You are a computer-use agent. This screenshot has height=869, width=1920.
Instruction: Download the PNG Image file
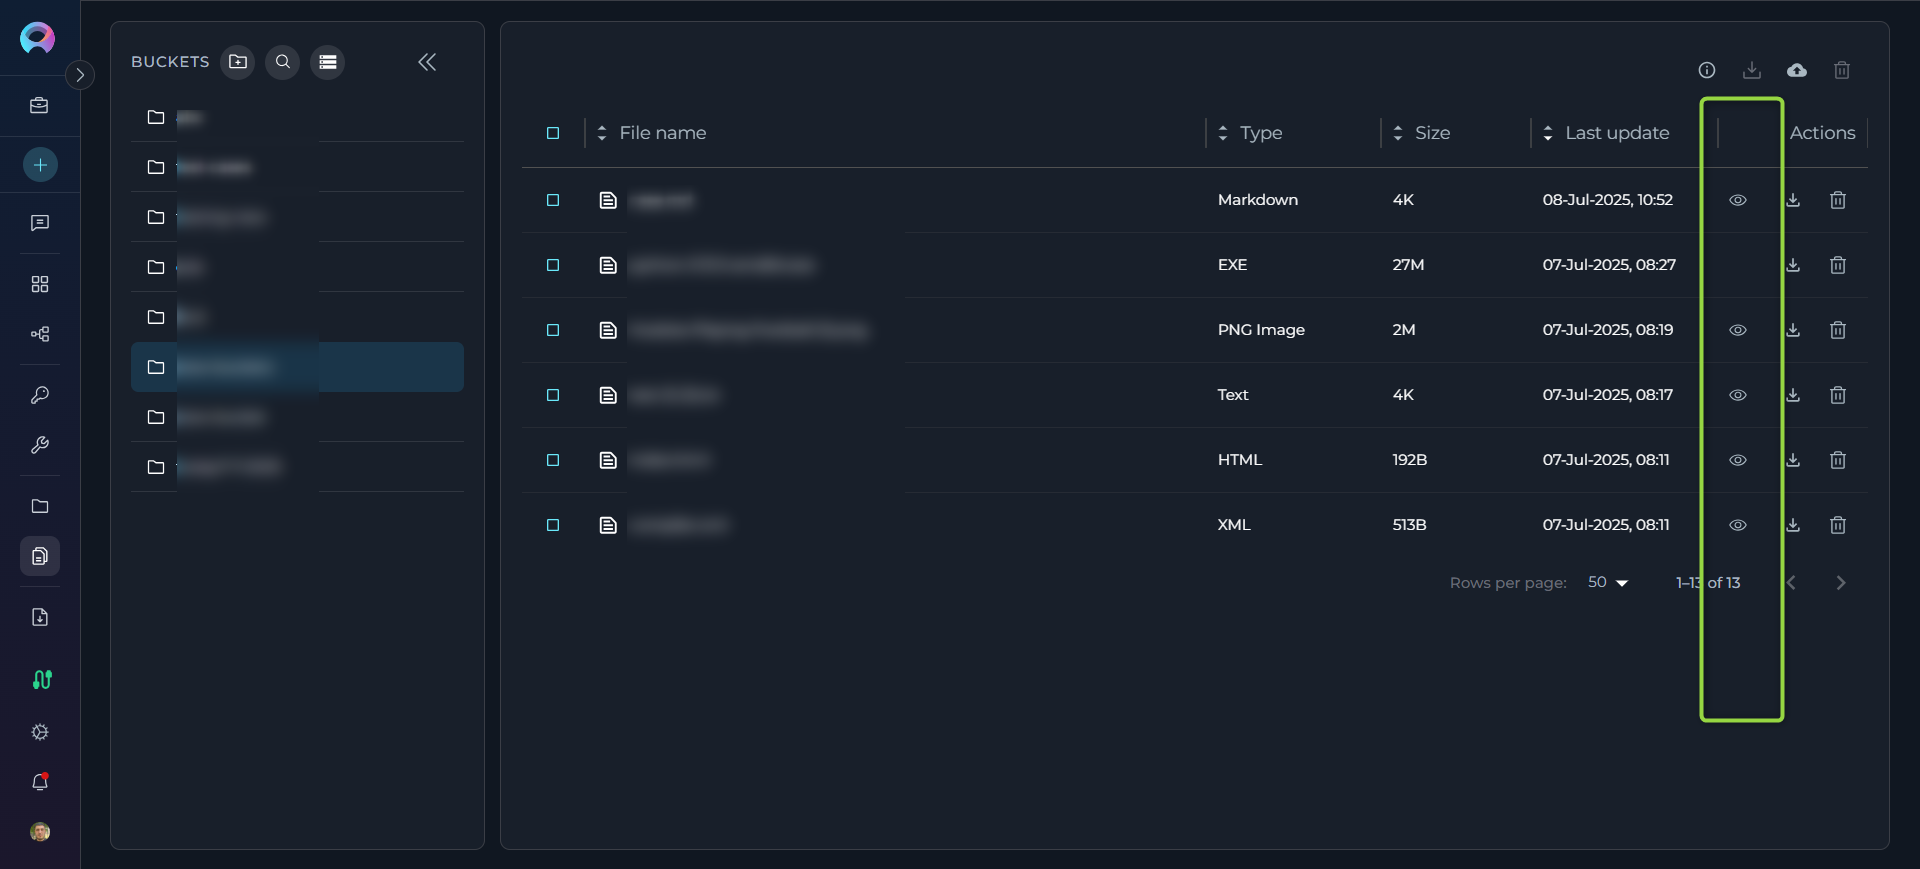point(1793,330)
